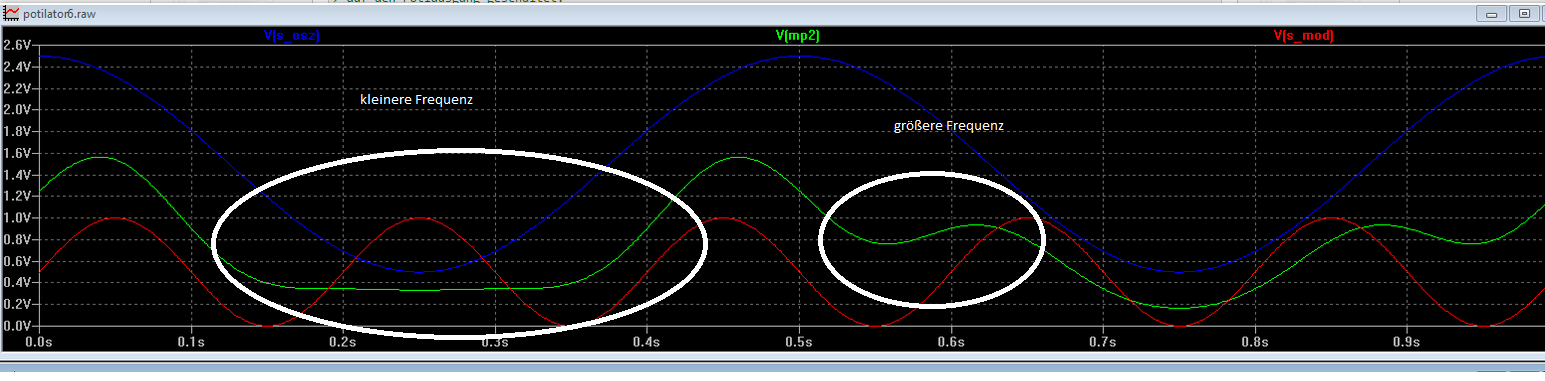The width and height of the screenshot is (1545, 381).
Task: Click the 1.6V vertical axis label
Action: (16, 153)
